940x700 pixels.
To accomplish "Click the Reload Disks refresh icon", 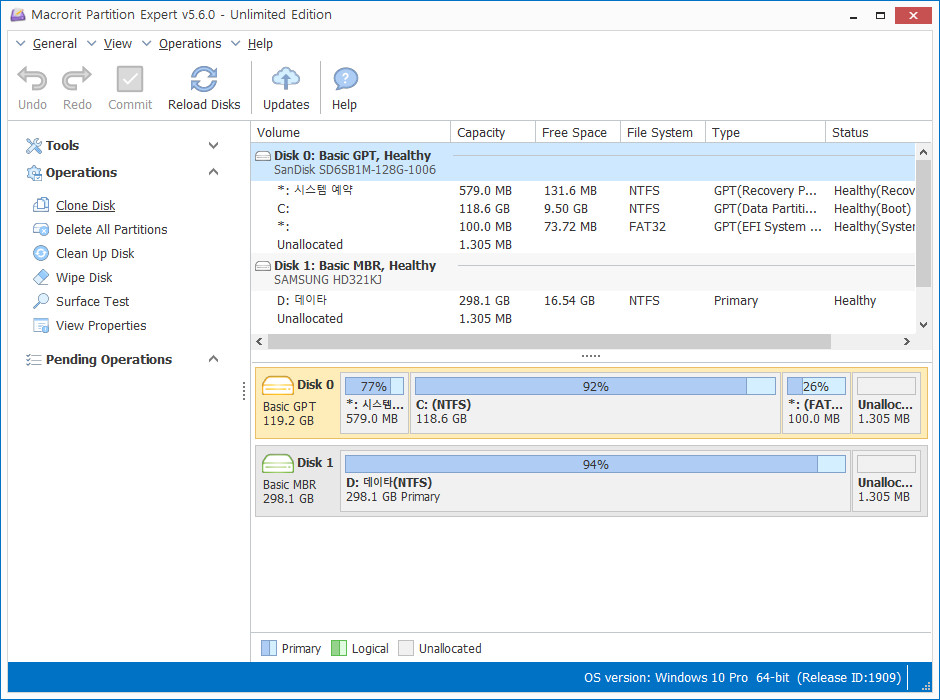I will coord(204,79).
